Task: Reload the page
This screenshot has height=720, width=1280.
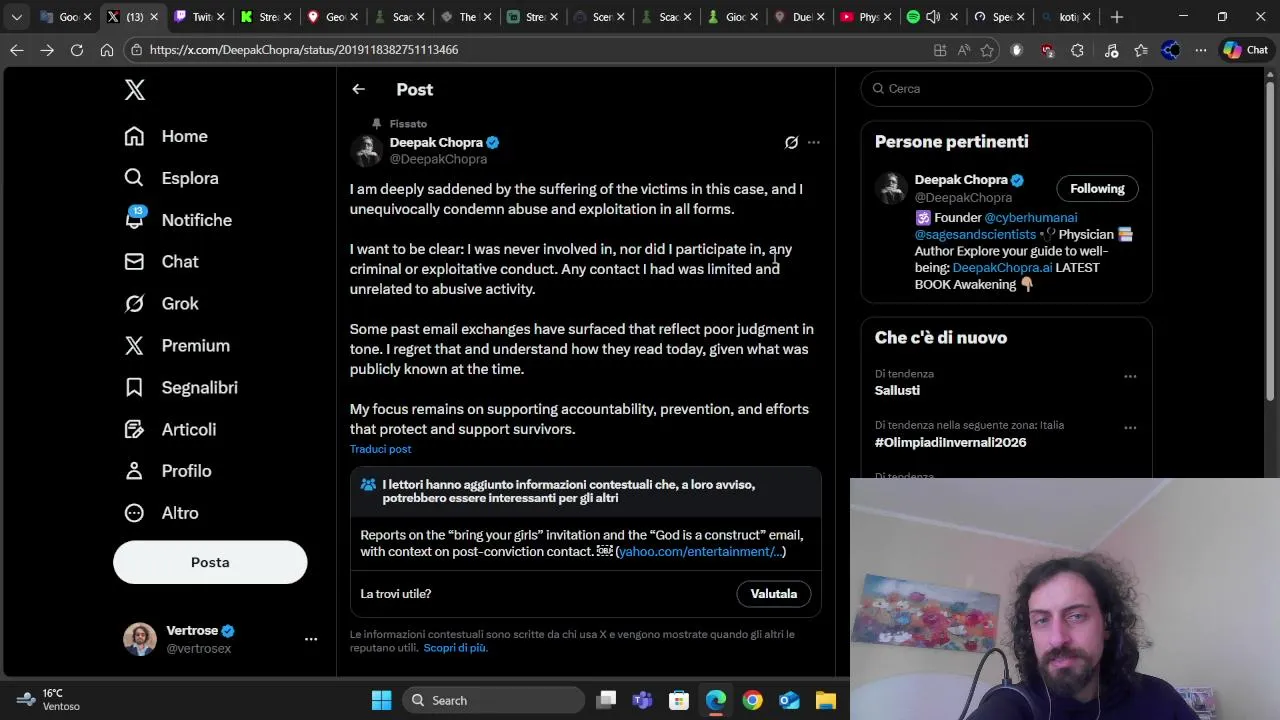Action: point(77,50)
